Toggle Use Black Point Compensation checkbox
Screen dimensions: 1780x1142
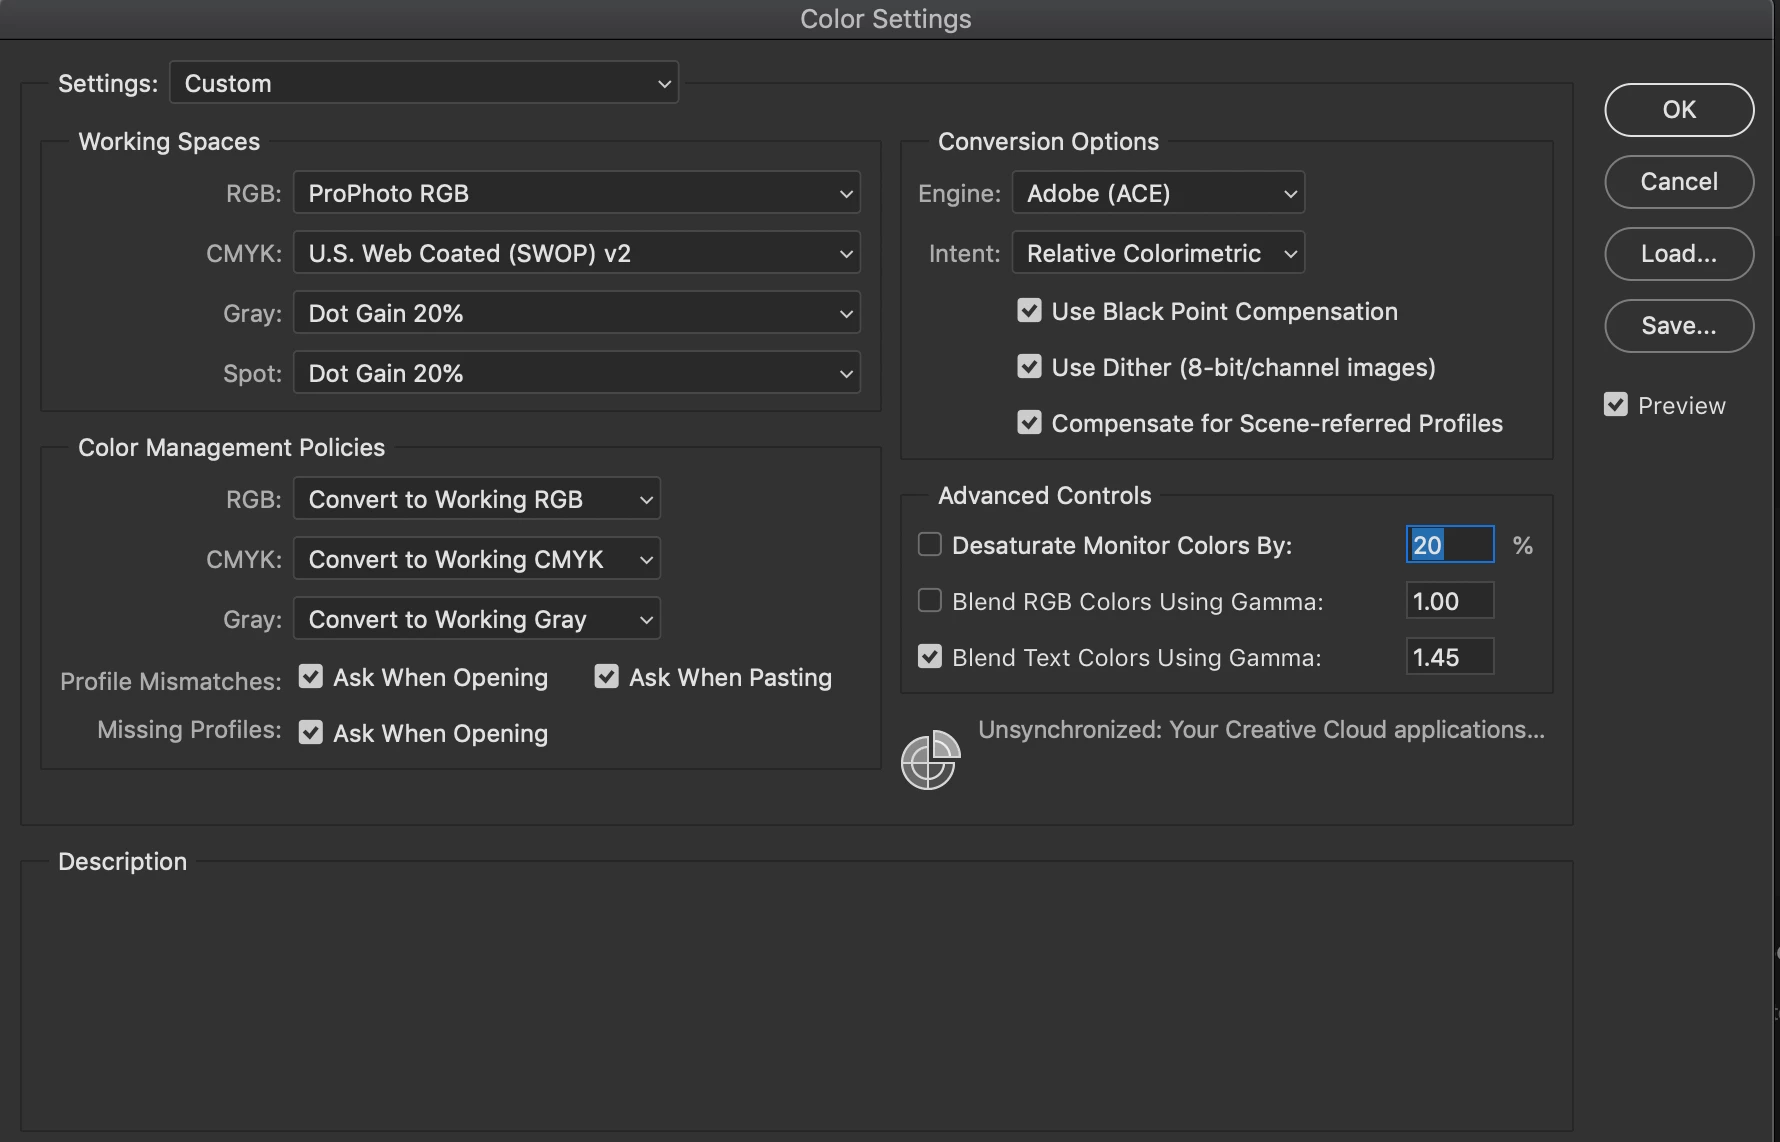1029,311
